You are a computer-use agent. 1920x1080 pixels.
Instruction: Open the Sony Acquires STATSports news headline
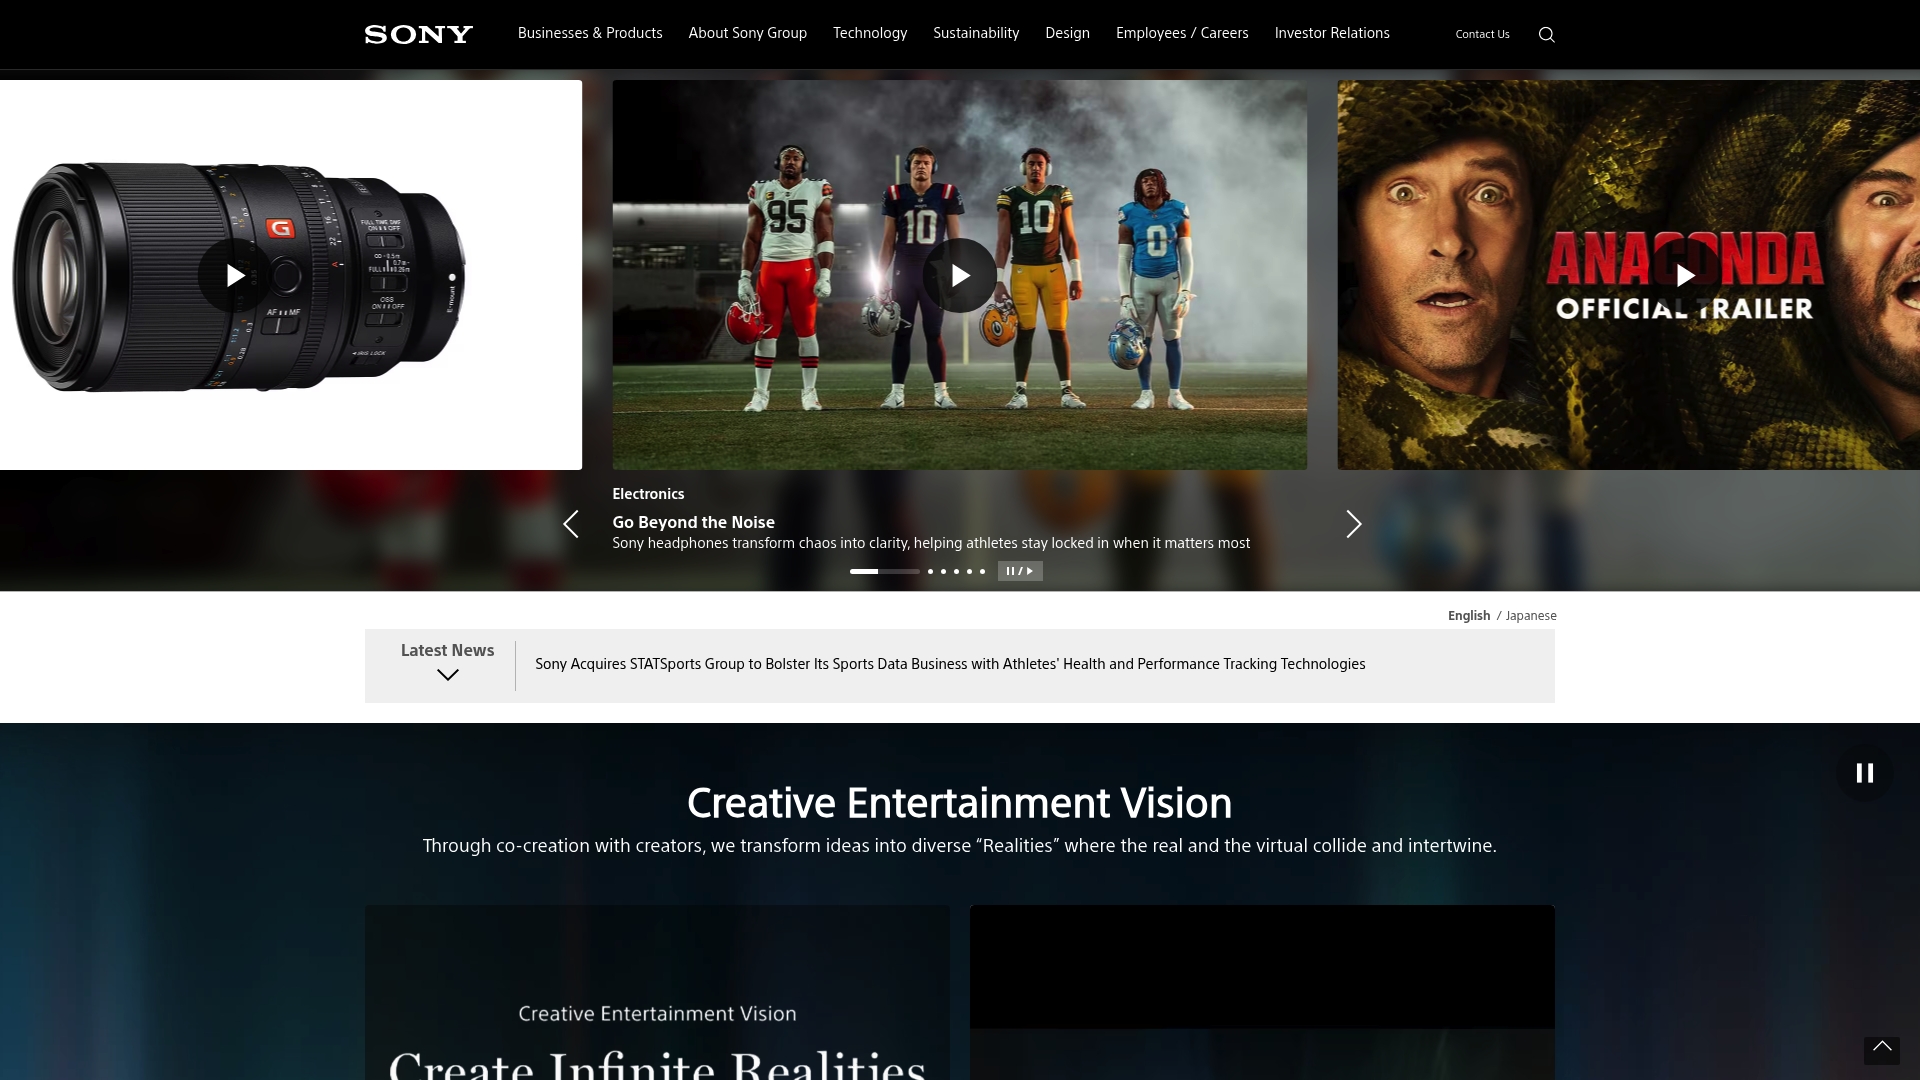pyautogui.click(x=949, y=664)
